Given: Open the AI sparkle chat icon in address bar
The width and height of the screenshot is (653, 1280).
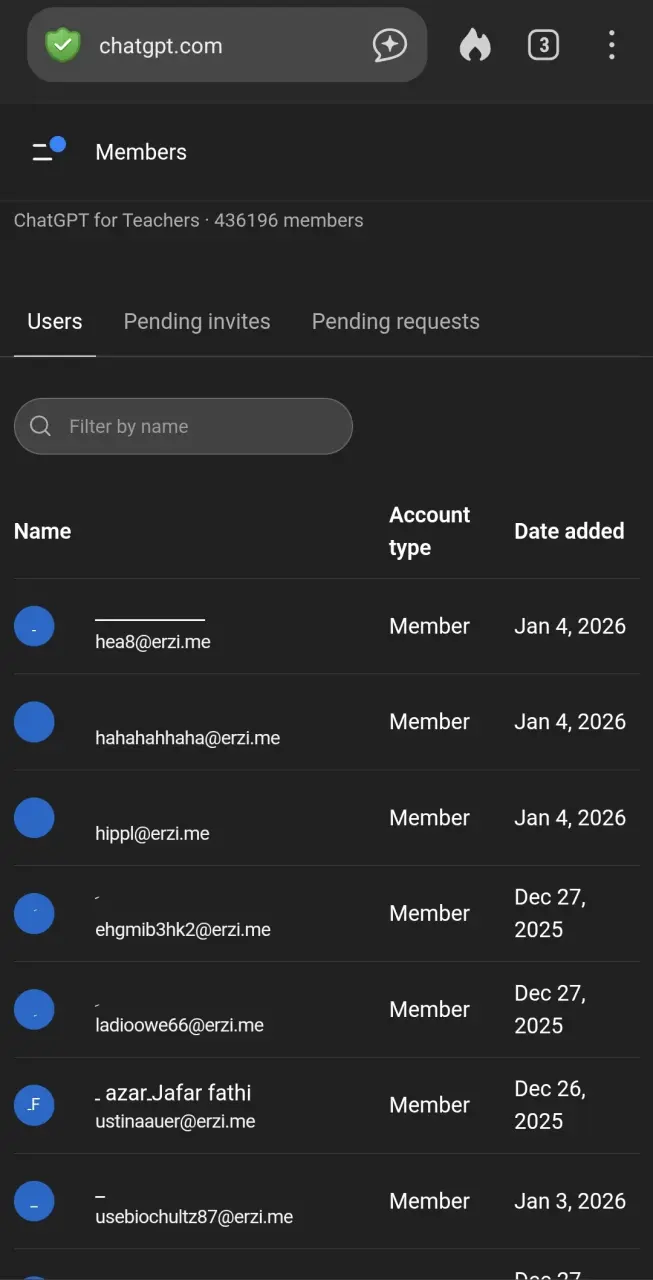Looking at the screenshot, I should pos(390,45).
